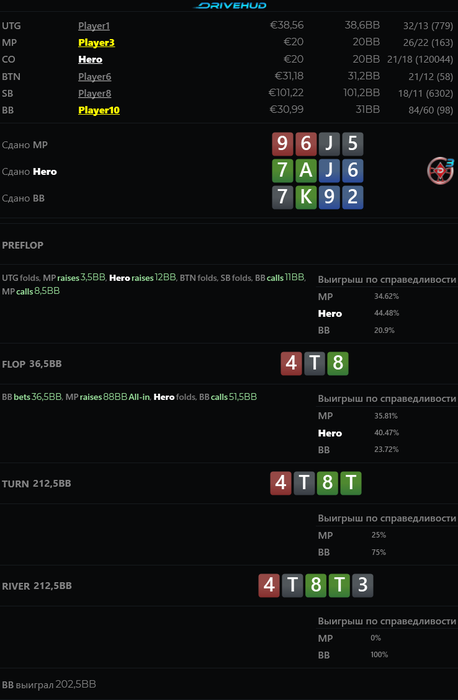Open the highlighted Player3 link

tap(96, 43)
